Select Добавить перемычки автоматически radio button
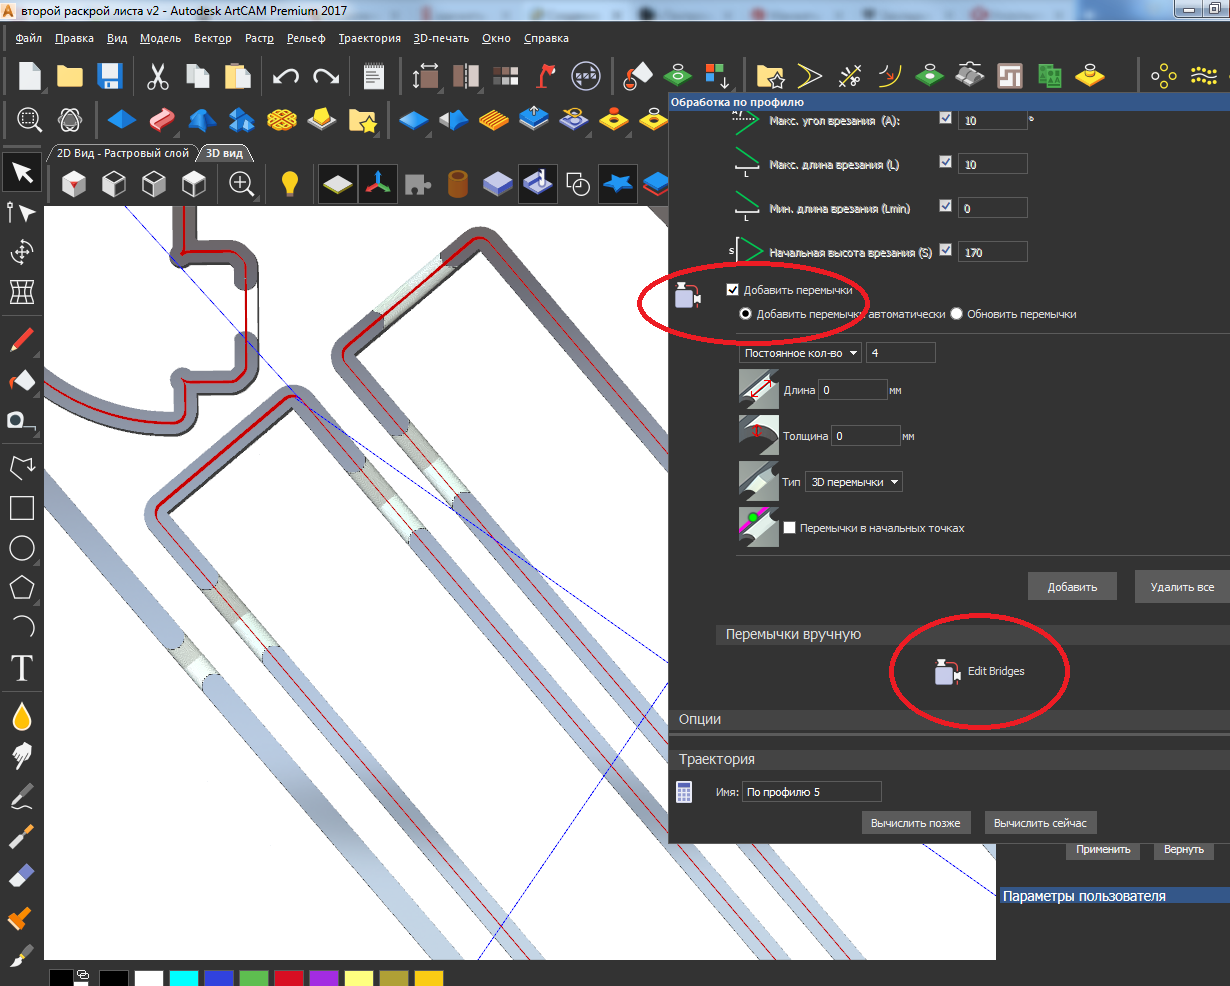 [745, 314]
